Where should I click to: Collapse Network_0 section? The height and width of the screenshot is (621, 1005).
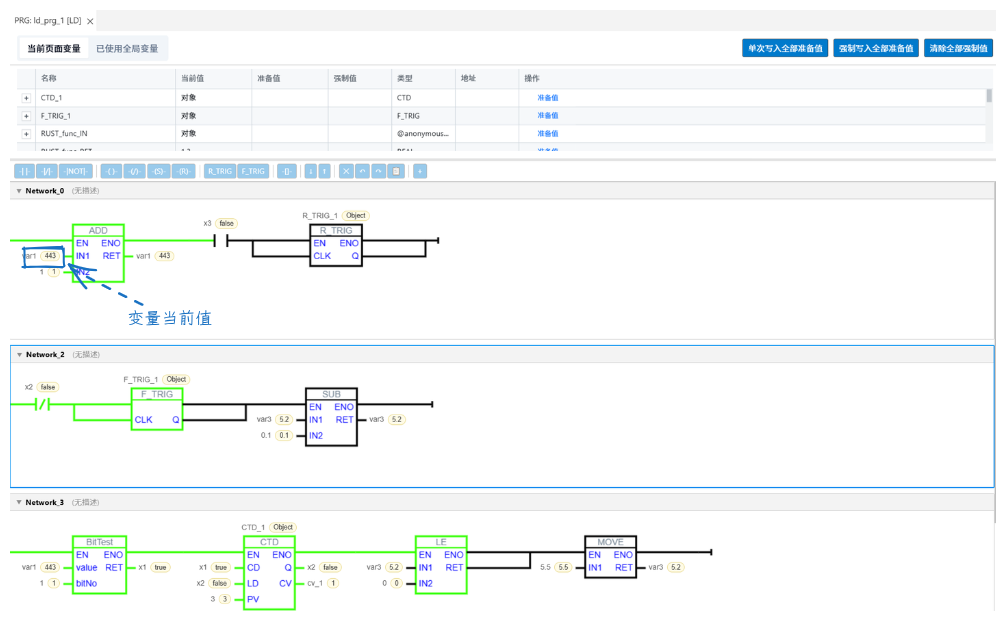[x=19, y=191]
